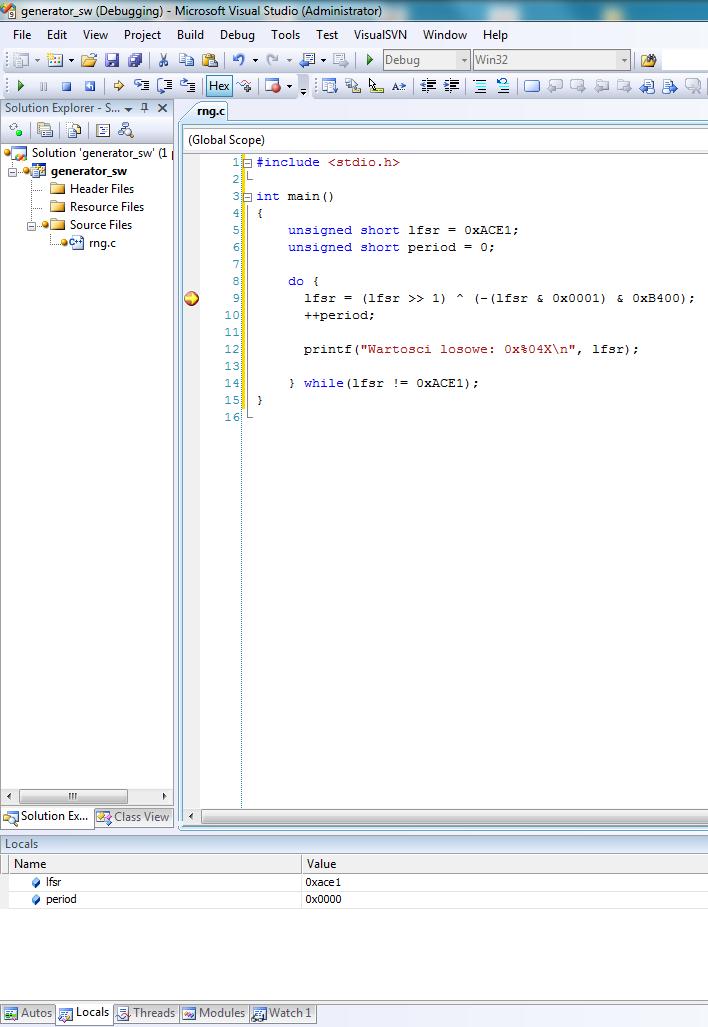Open Breakpoints window dropdown arrow
Viewport: 708px width, 1027px height.
point(289,86)
